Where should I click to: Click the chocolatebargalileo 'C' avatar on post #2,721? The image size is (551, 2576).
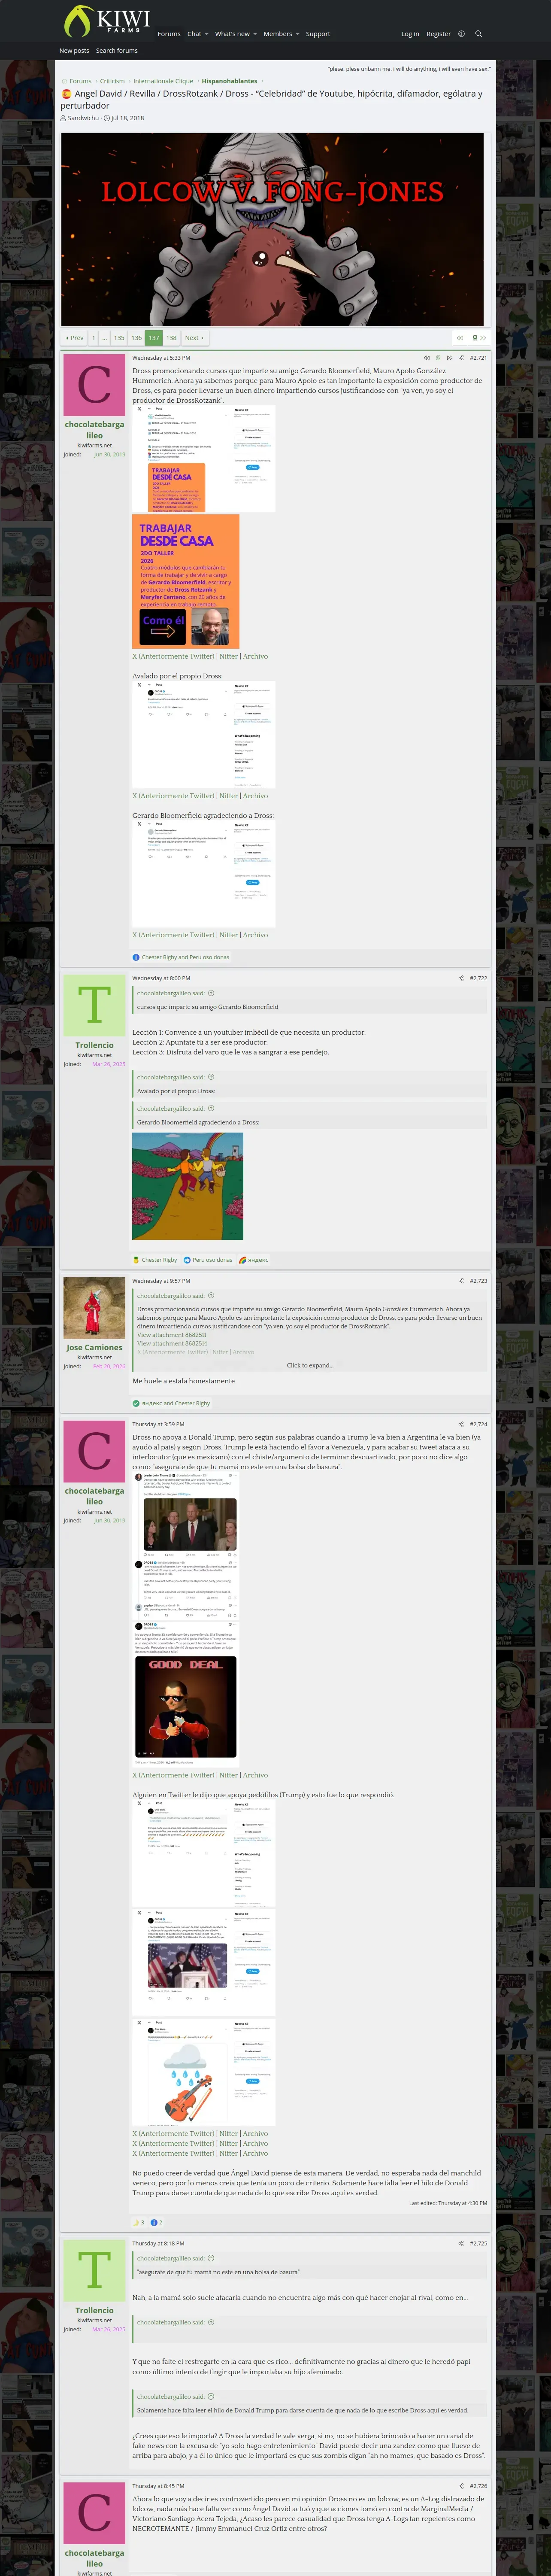[94, 385]
